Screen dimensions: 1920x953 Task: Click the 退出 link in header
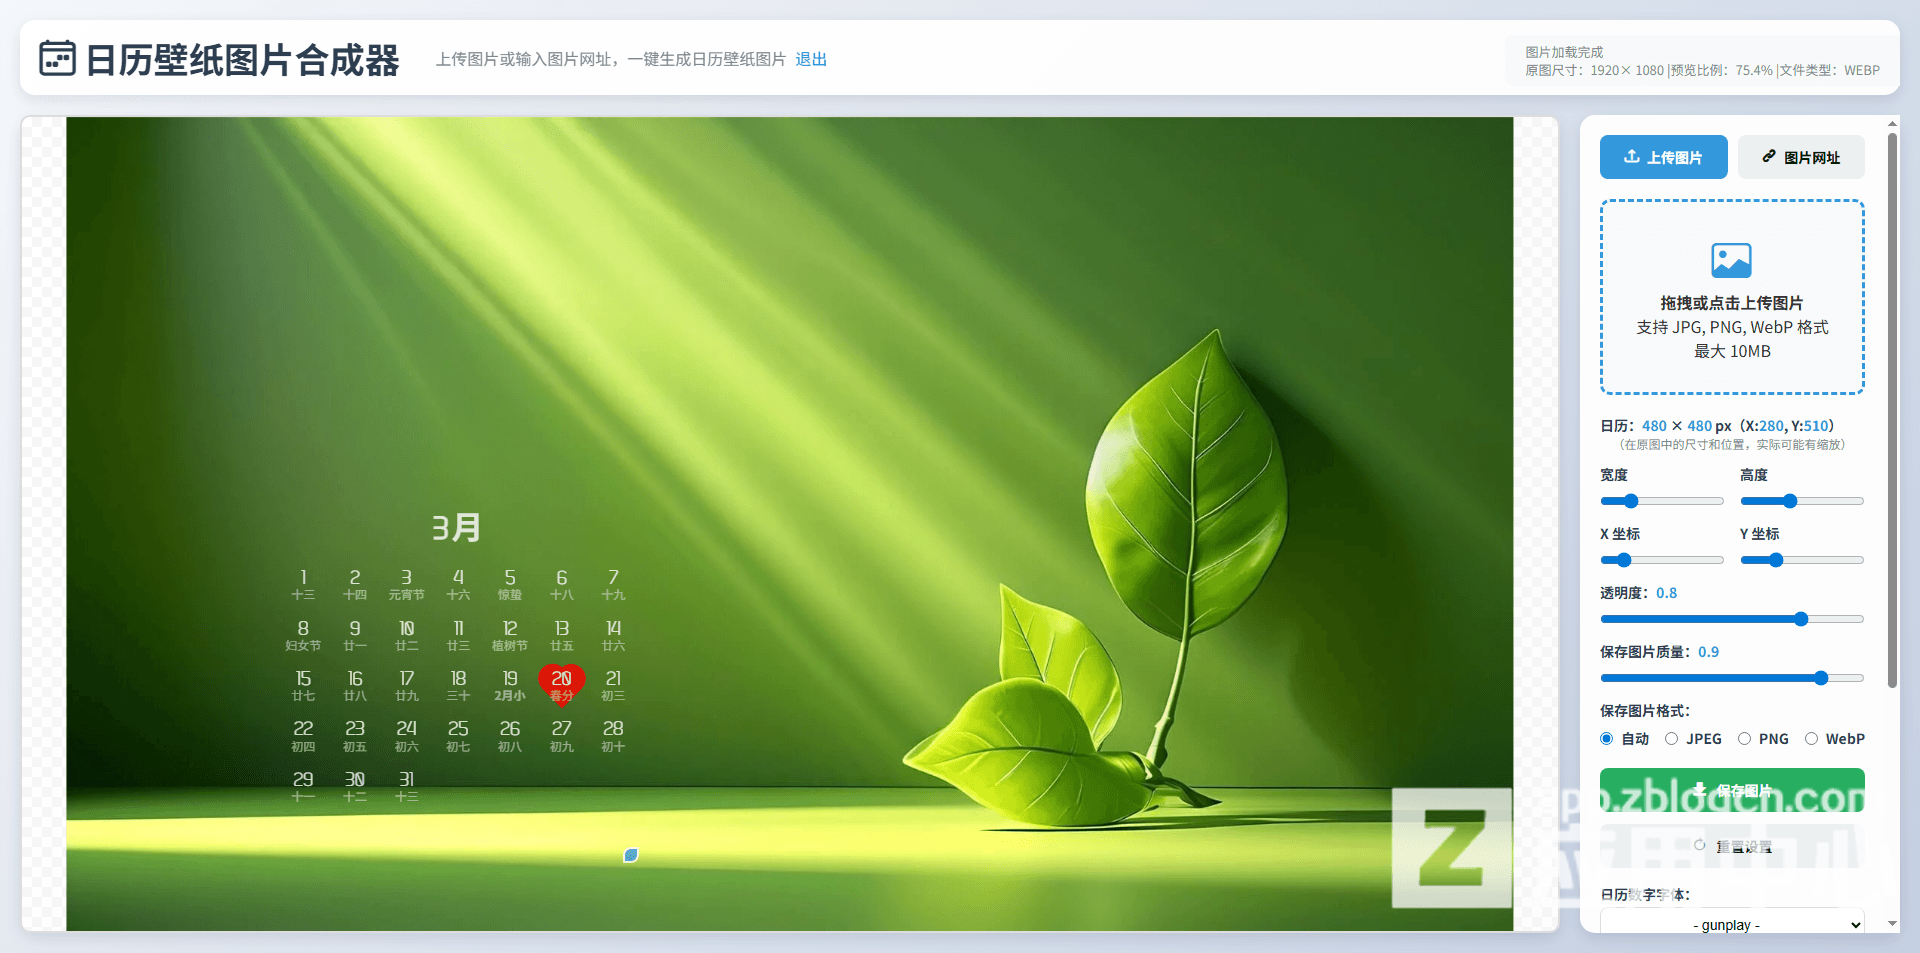pos(811,59)
